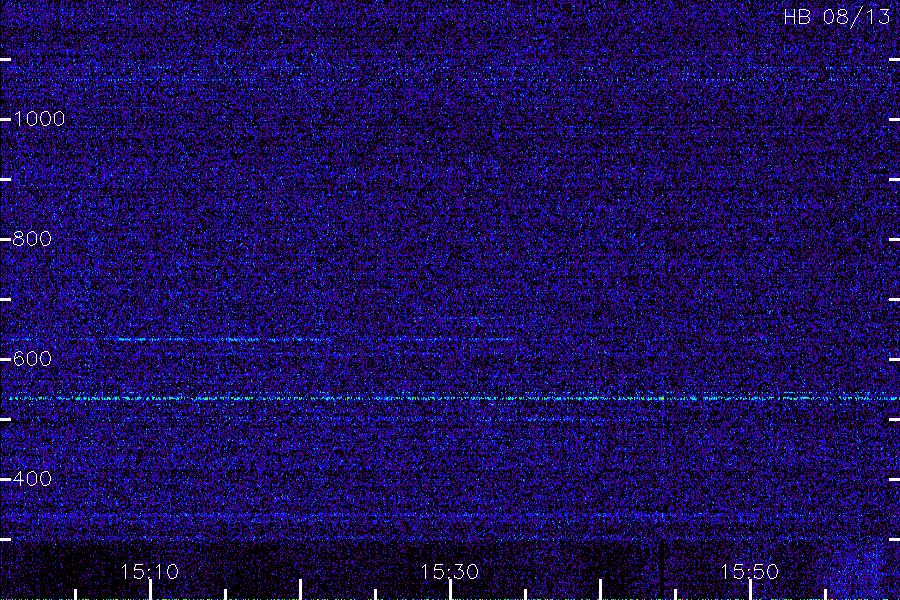The width and height of the screenshot is (900, 600).
Task: Click the 800 frequency axis label
Action: click(x=32, y=239)
